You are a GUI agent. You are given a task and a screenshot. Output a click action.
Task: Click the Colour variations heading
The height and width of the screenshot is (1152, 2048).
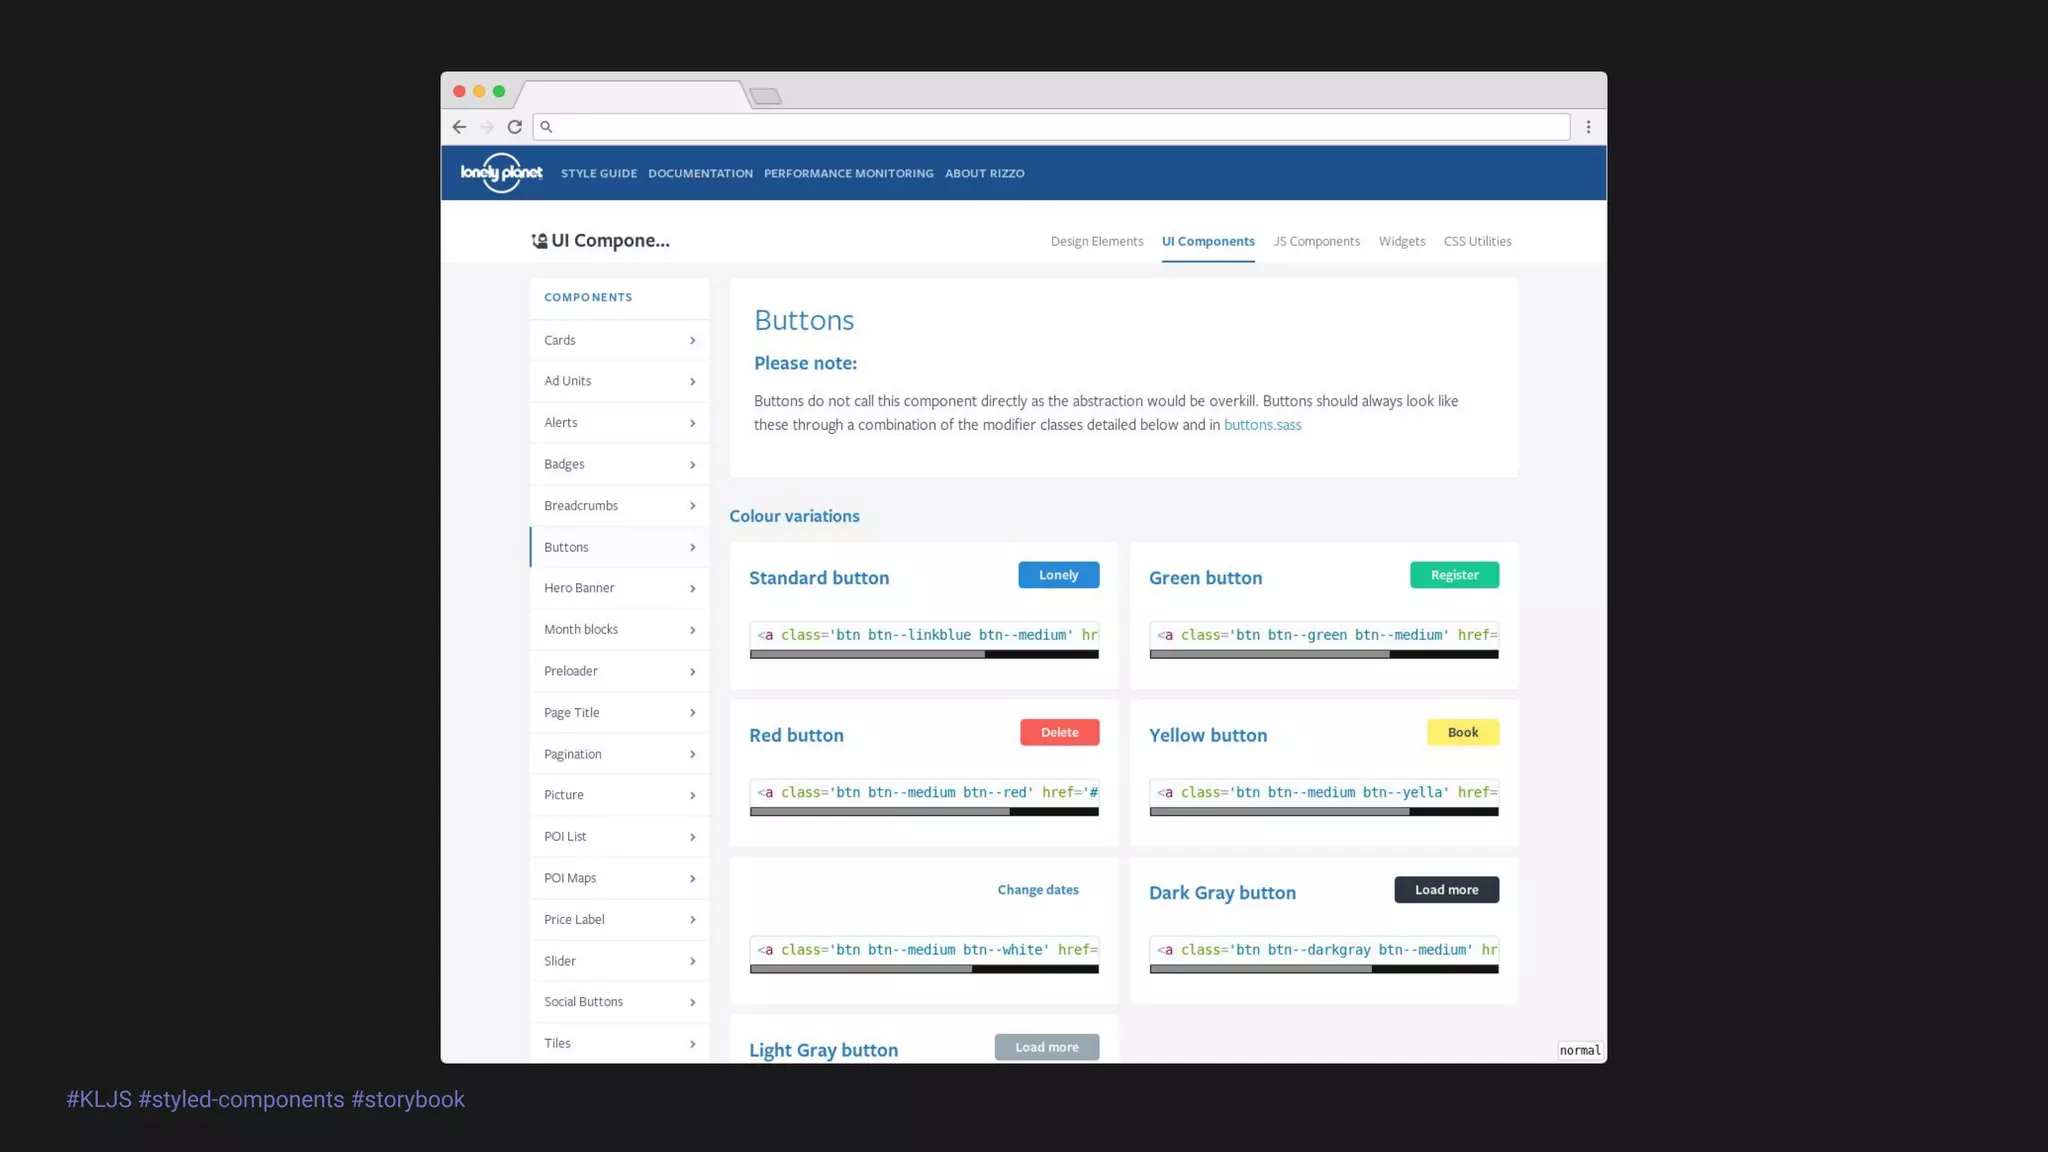coord(794,516)
